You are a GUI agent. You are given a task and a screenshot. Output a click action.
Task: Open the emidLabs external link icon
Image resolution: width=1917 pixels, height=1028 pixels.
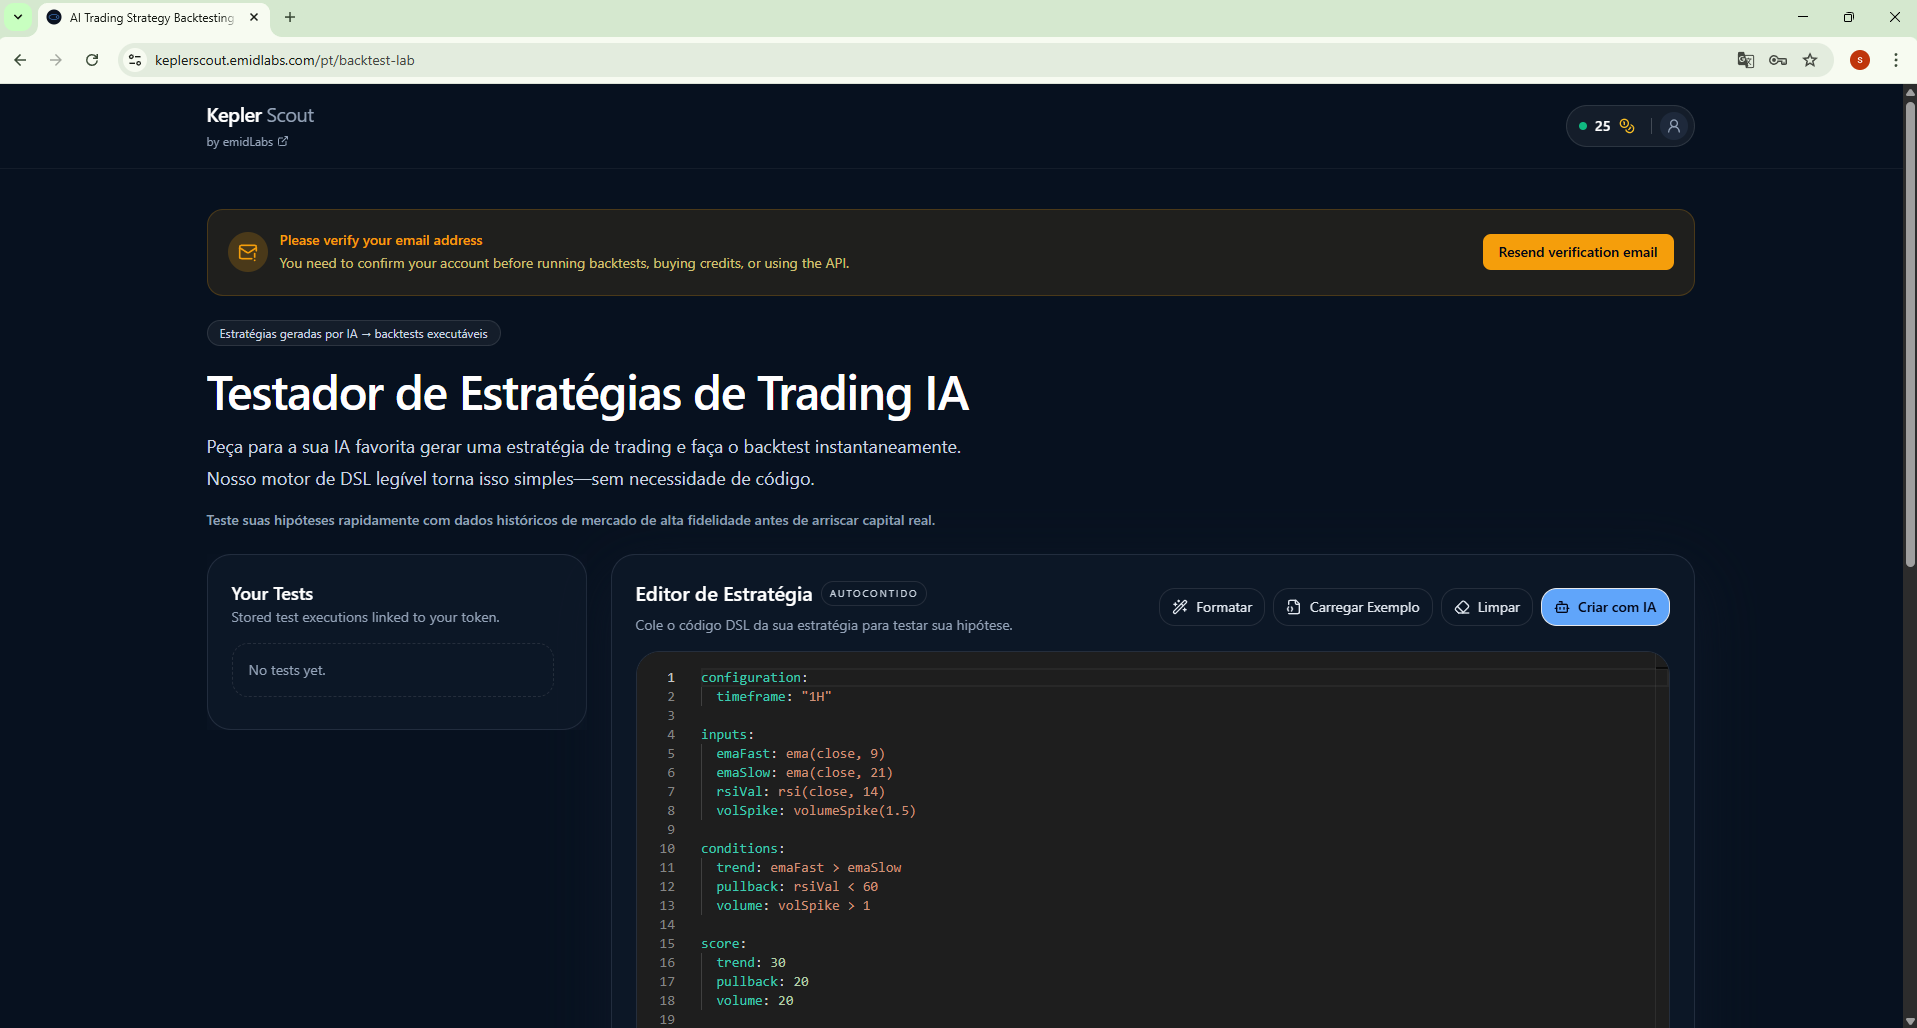[x=283, y=141]
